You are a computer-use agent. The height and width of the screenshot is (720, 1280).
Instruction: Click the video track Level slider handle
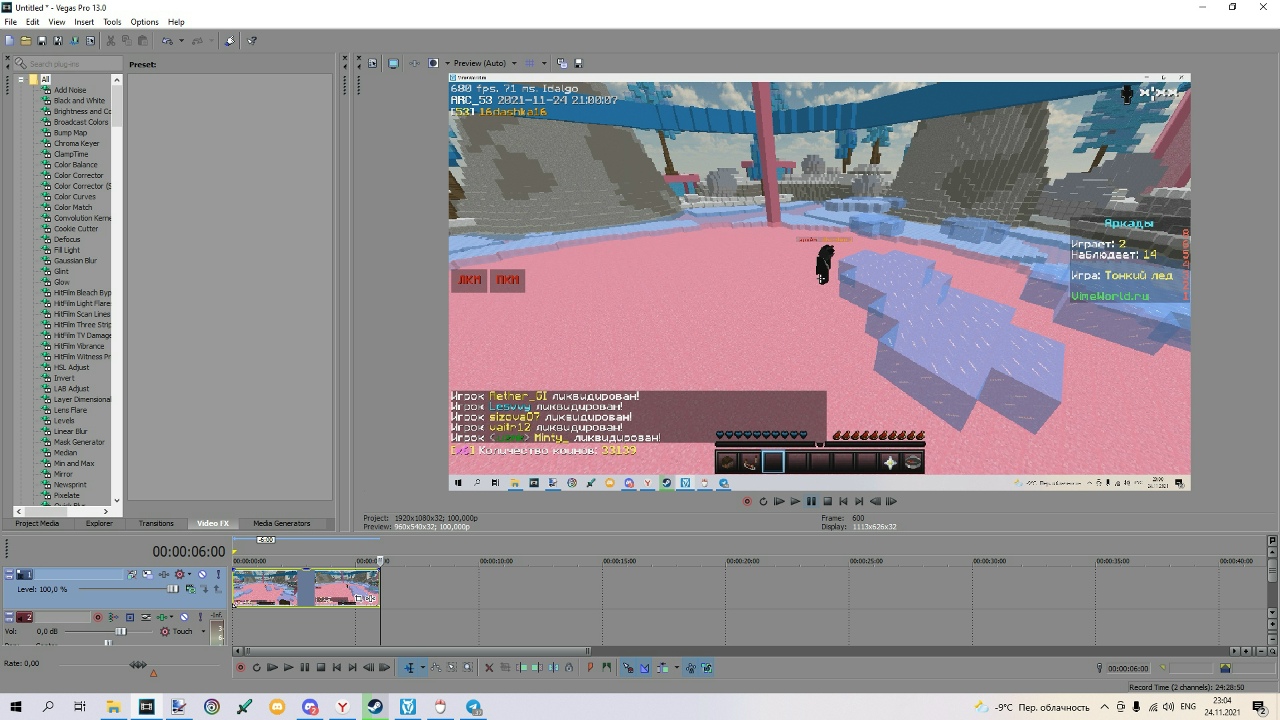[x=172, y=589]
